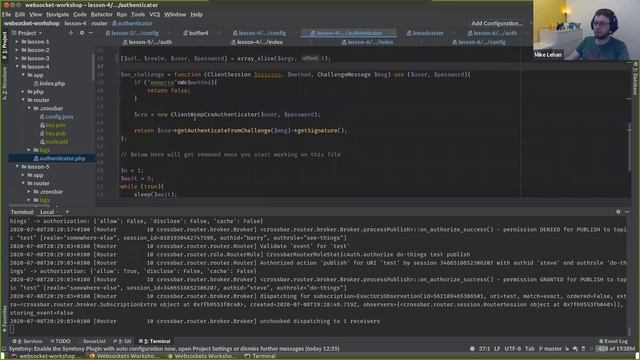
Task: Switch to lesson-4/.../index editor tab
Action: (x=257, y=42)
